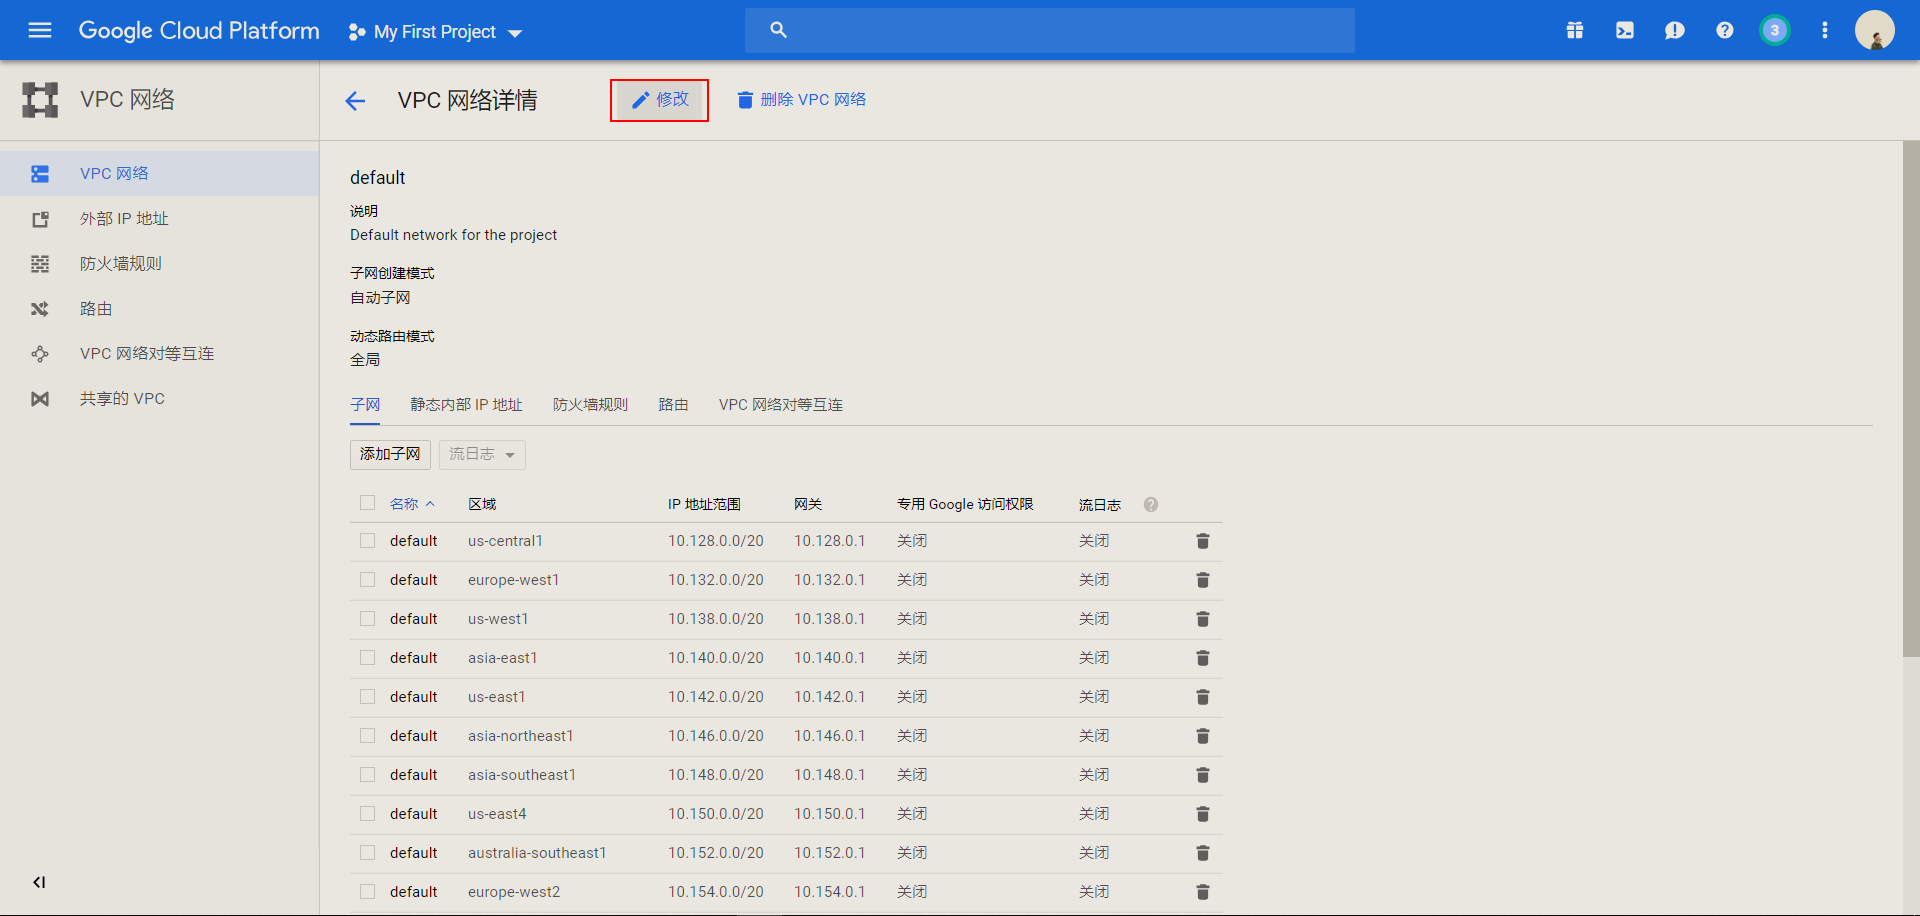Open the 流日志 dropdown button
The width and height of the screenshot is (1920, 916).
click(482, 454)
